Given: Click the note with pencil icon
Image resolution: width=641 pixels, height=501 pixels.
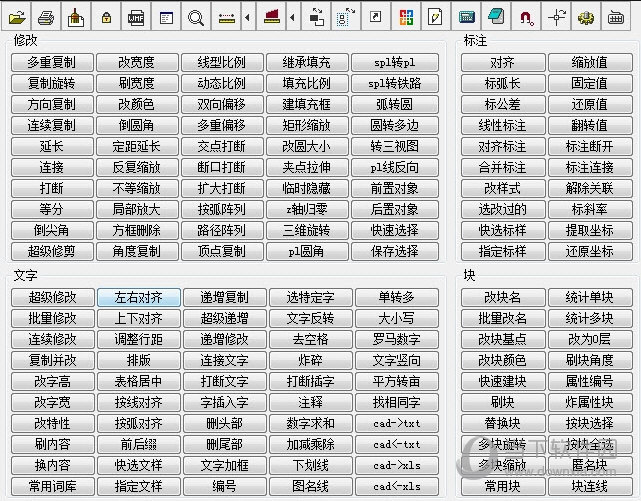Looking at the screenshot, I should point(435,17).
